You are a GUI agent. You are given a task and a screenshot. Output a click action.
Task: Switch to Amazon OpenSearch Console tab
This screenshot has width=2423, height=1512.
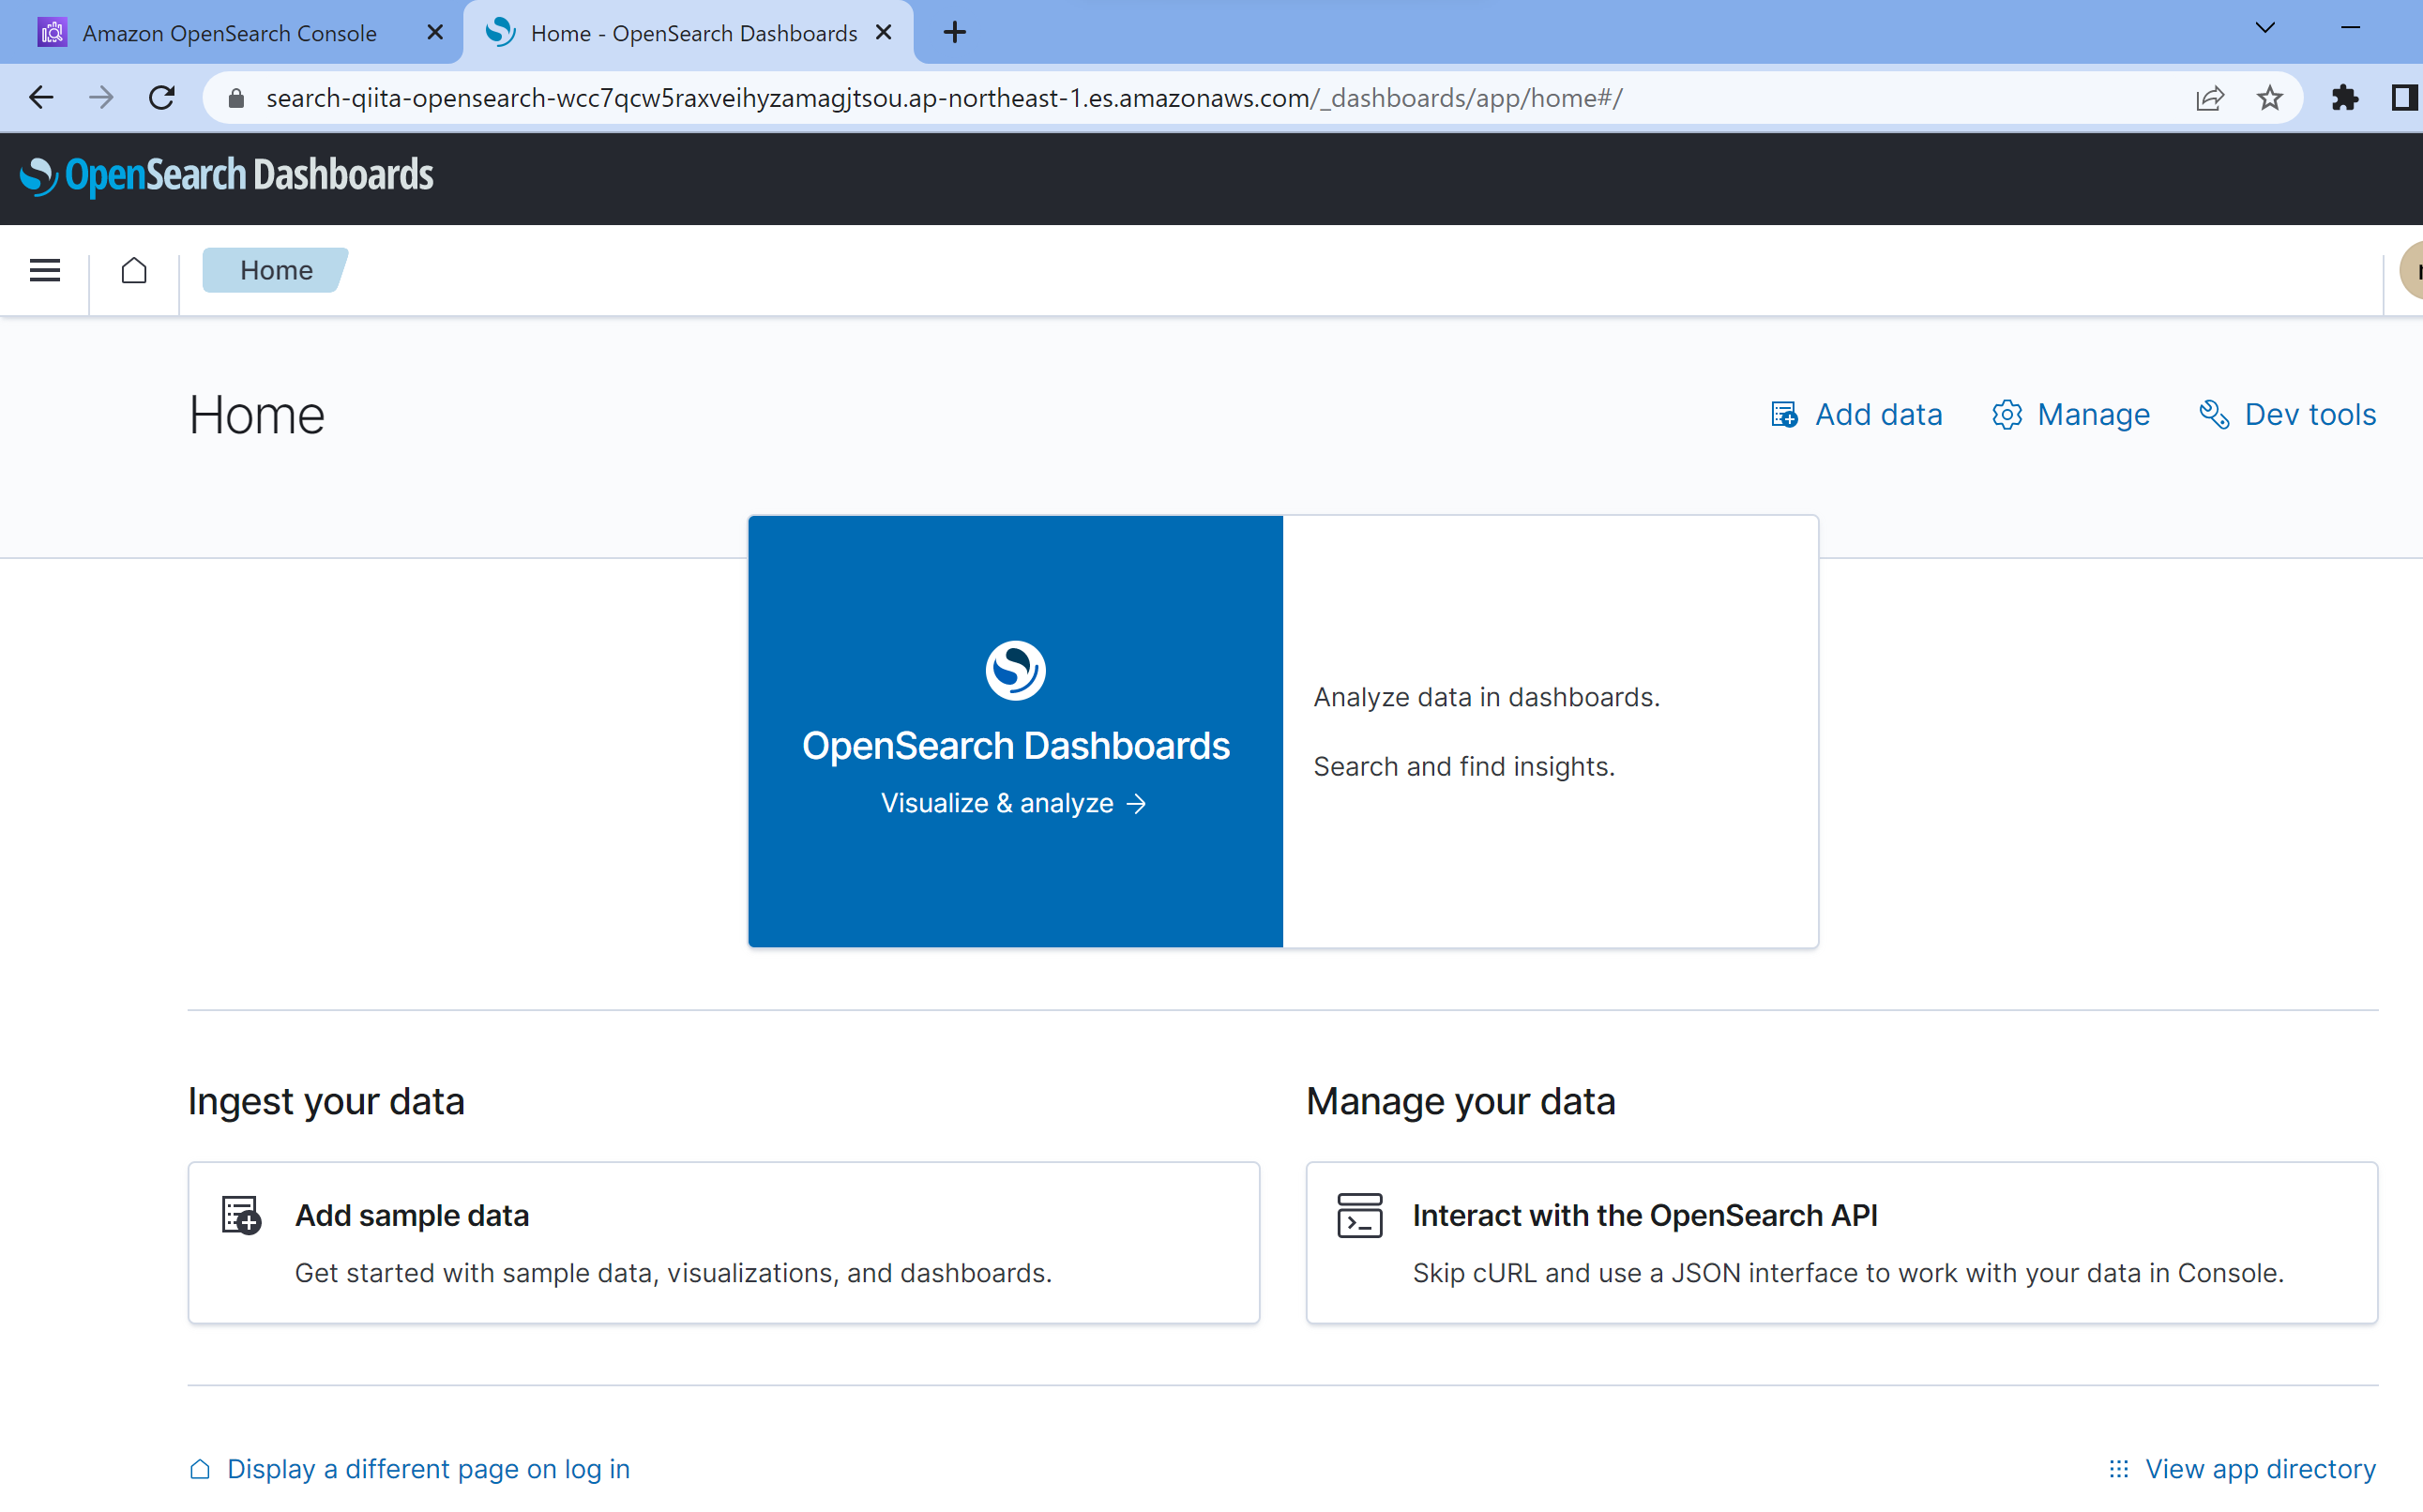click(x=229, y=33)
